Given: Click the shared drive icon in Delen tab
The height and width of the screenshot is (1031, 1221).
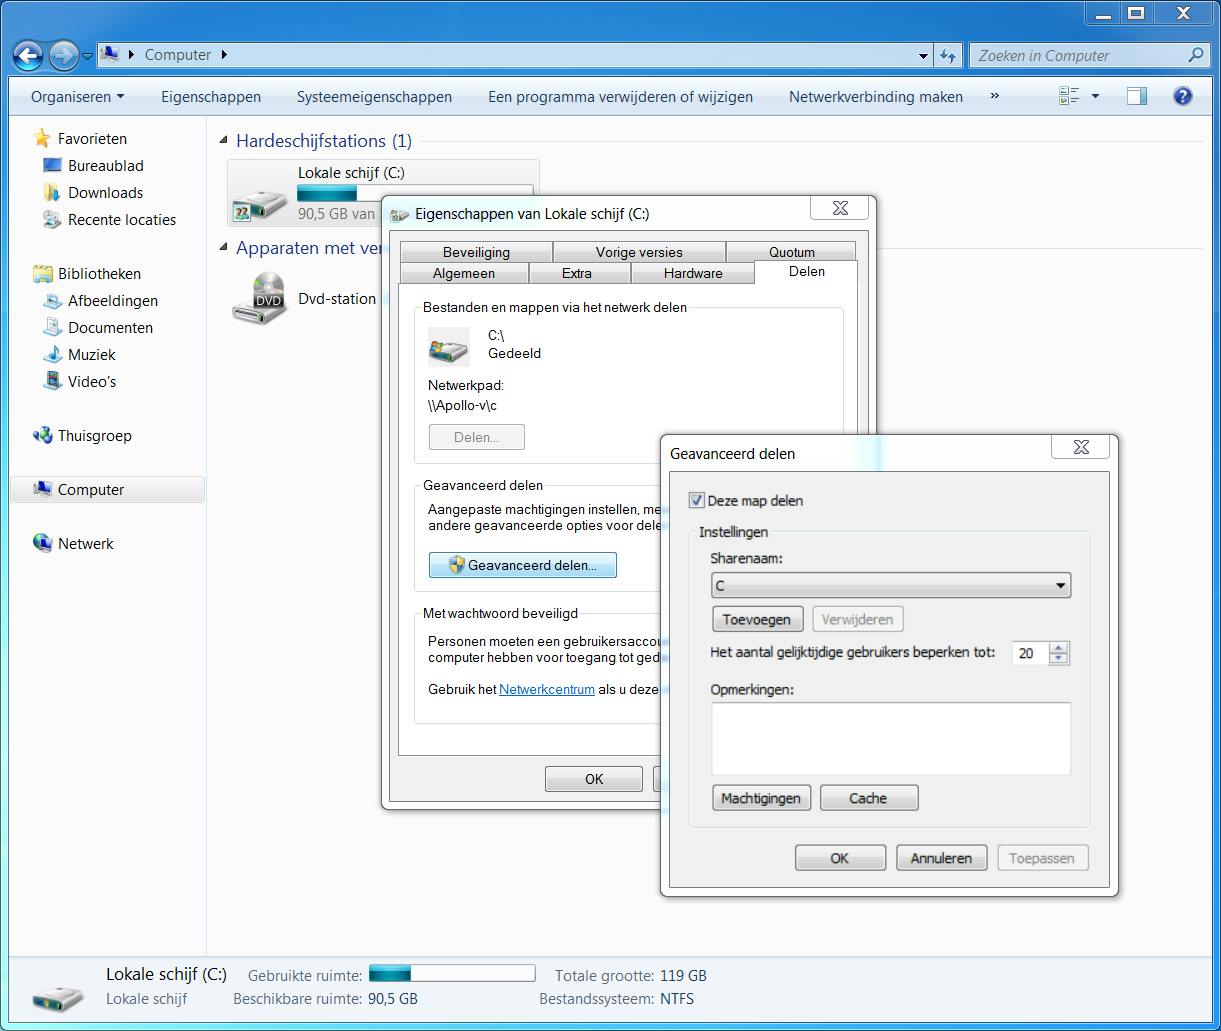Looking at the screenshot, I should 448,346.
